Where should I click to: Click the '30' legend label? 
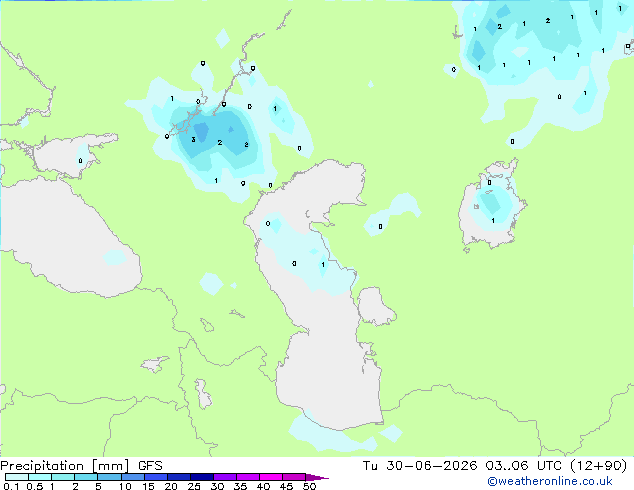pyautogui.click(x=217, y=486)
